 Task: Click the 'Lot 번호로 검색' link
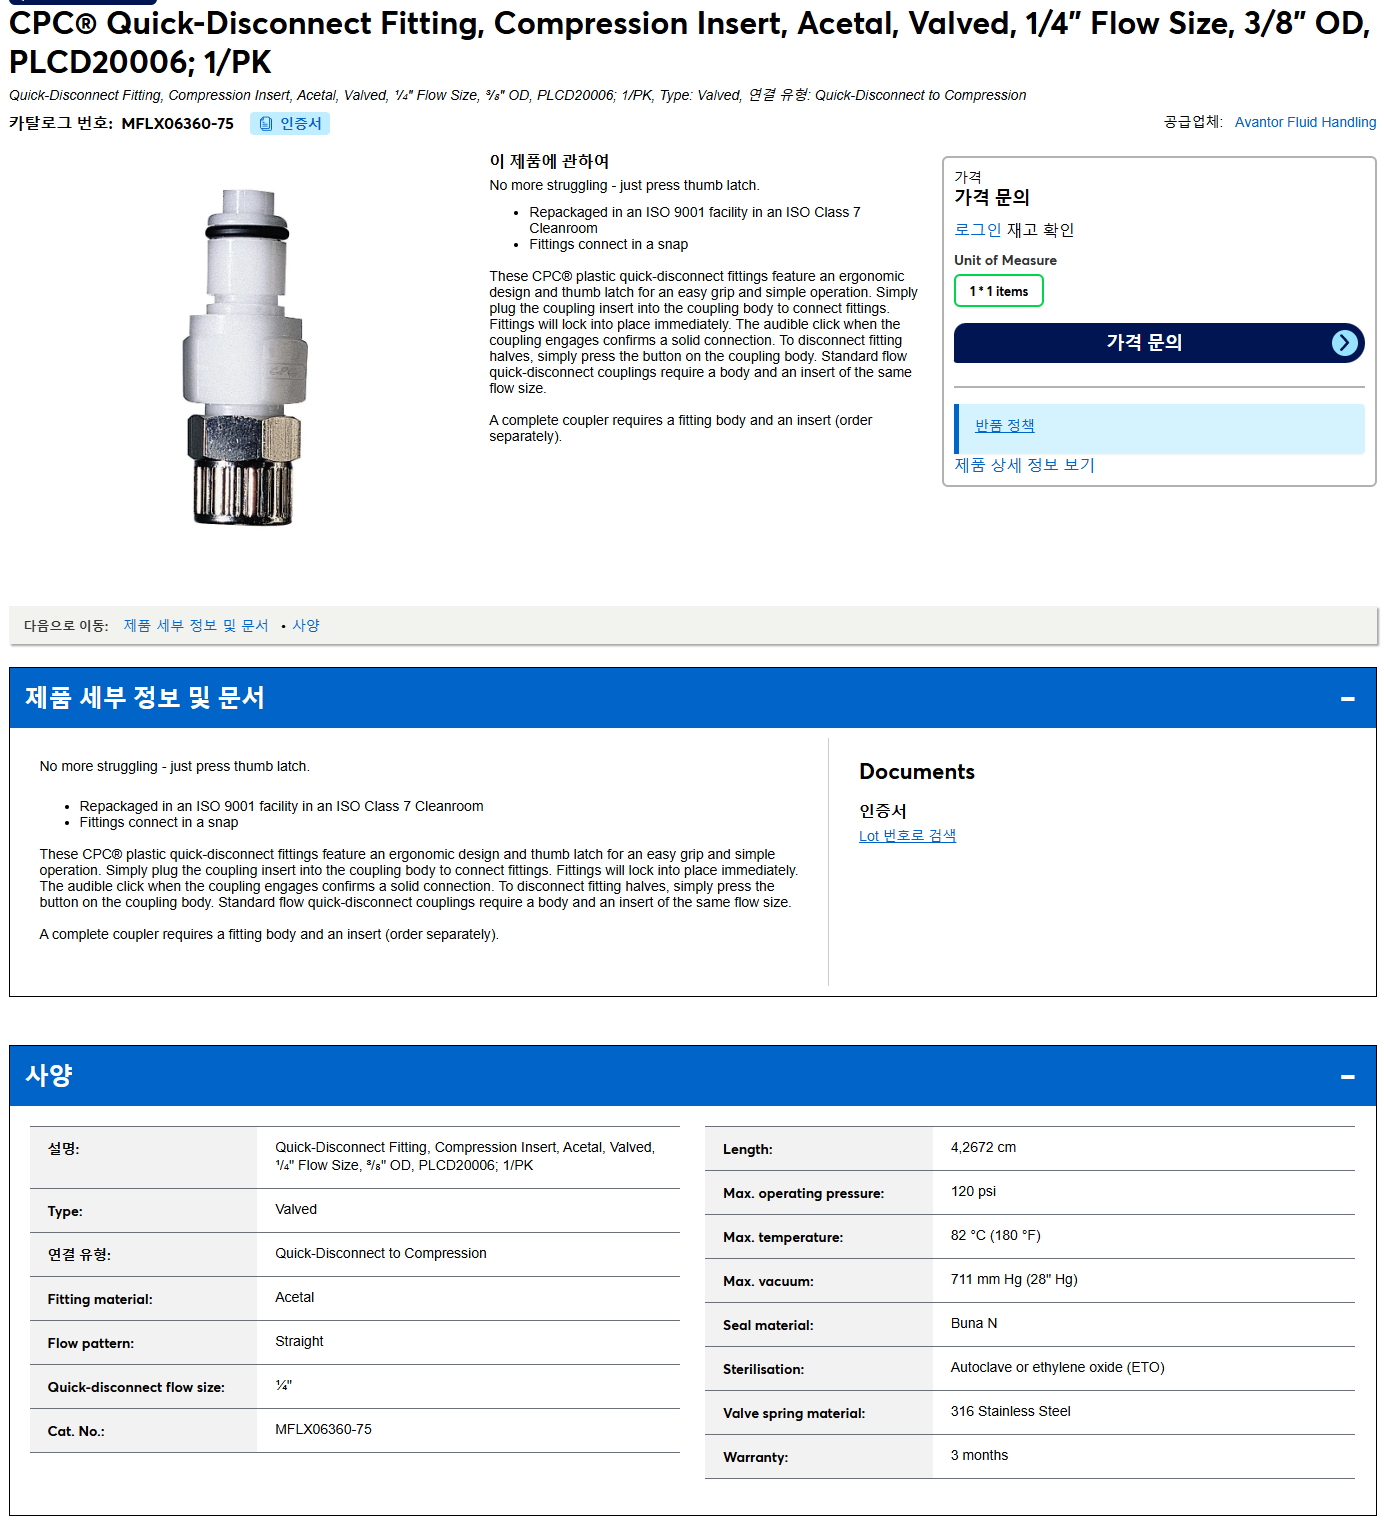pyautogui.click(x=907, y=836)
